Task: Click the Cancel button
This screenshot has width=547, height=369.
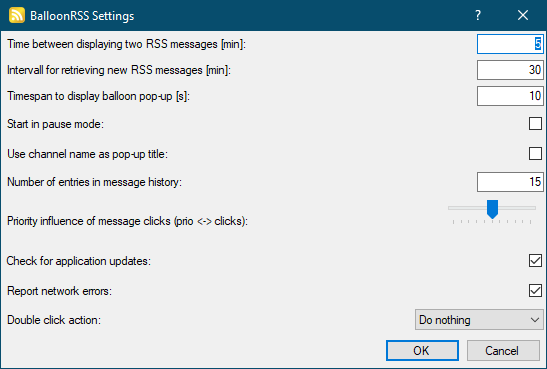Action: (x=503, y=351)
